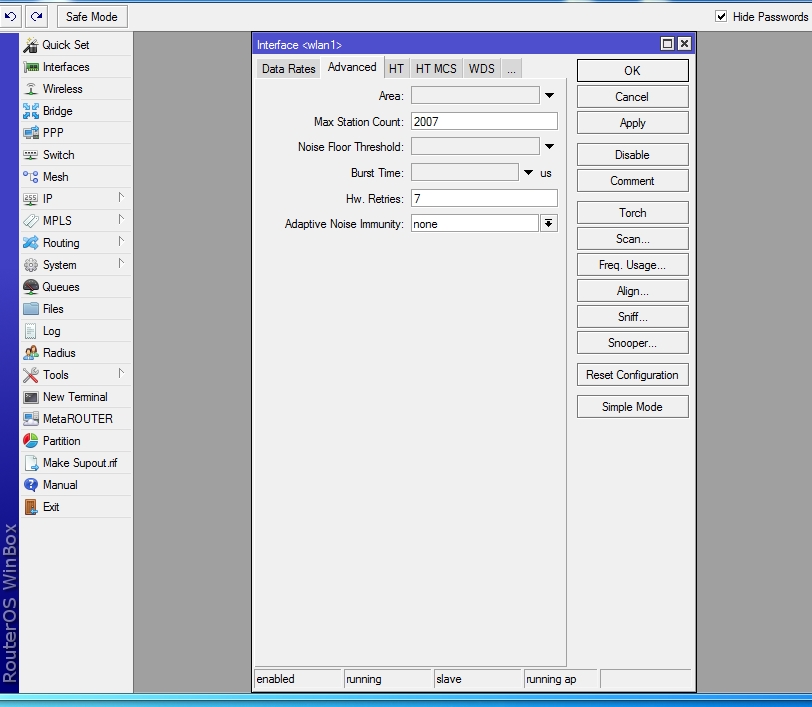The height and width of the screenshot is (707, 812).
Task: Expand the Area field arrow
Action: click(549, 96)
